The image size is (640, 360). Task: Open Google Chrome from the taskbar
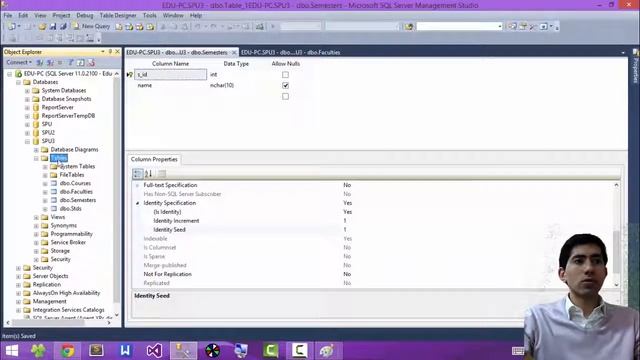click(x=67, y=351)
